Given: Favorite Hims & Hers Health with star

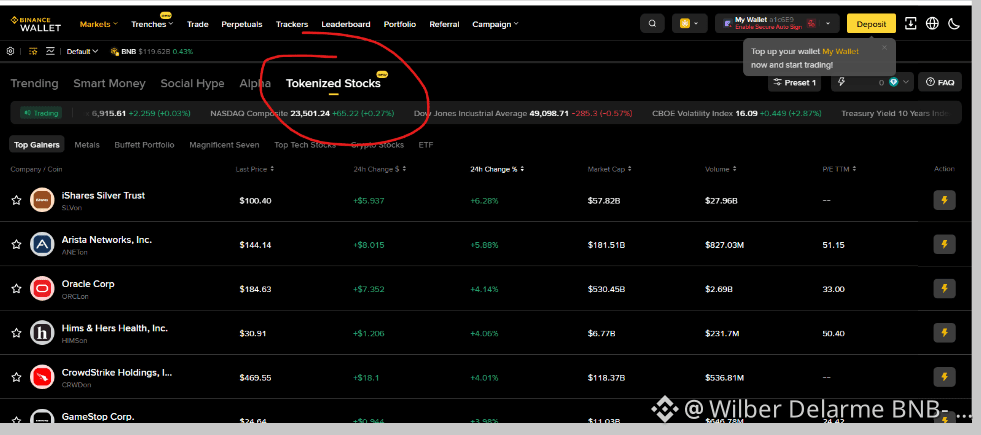Looking at the screenshot, I should click(x=16, y=333).
